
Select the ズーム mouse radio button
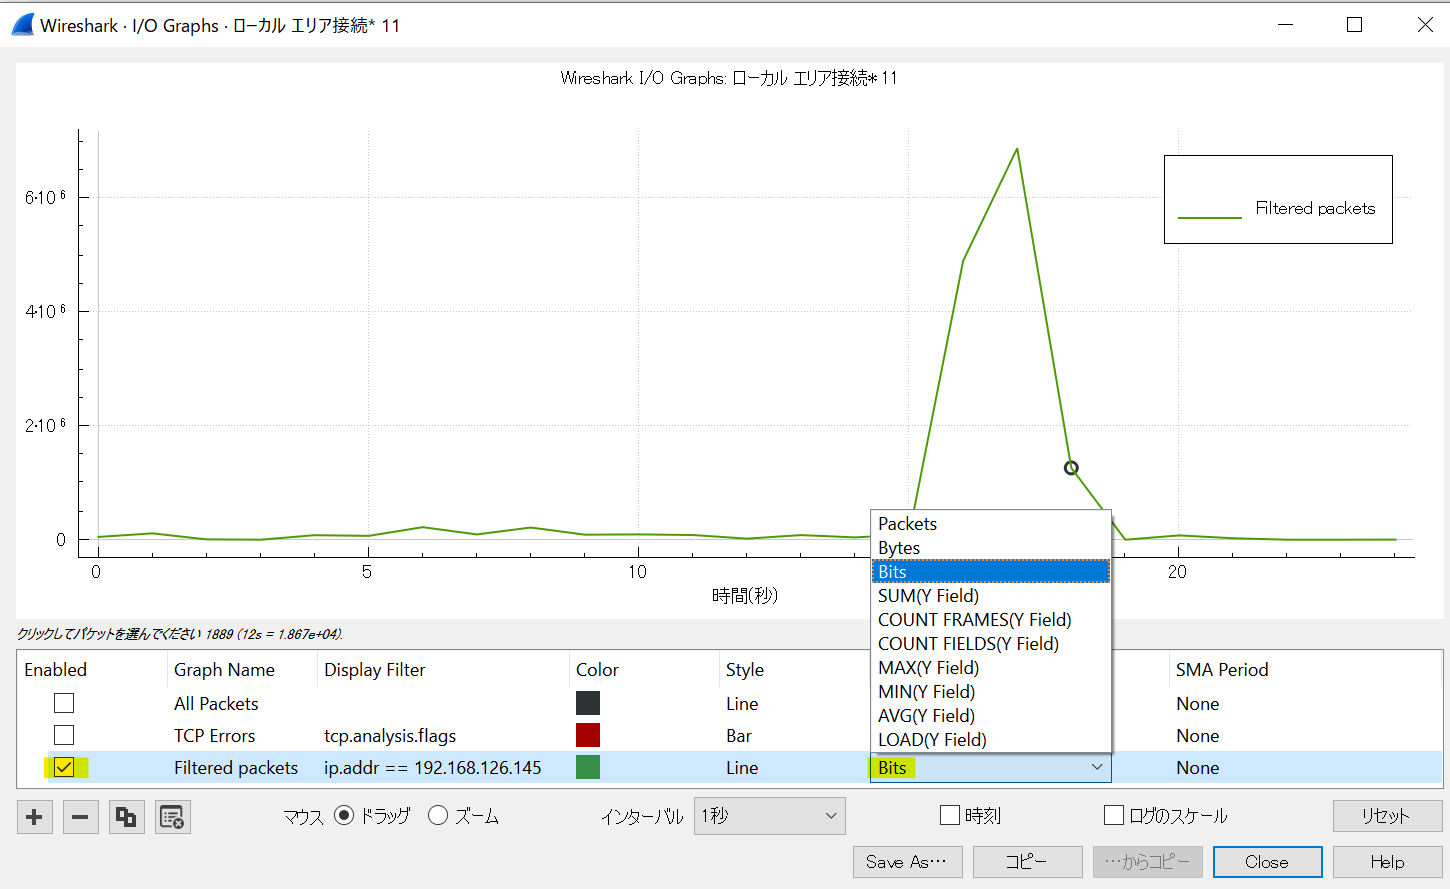pos(437,816)
